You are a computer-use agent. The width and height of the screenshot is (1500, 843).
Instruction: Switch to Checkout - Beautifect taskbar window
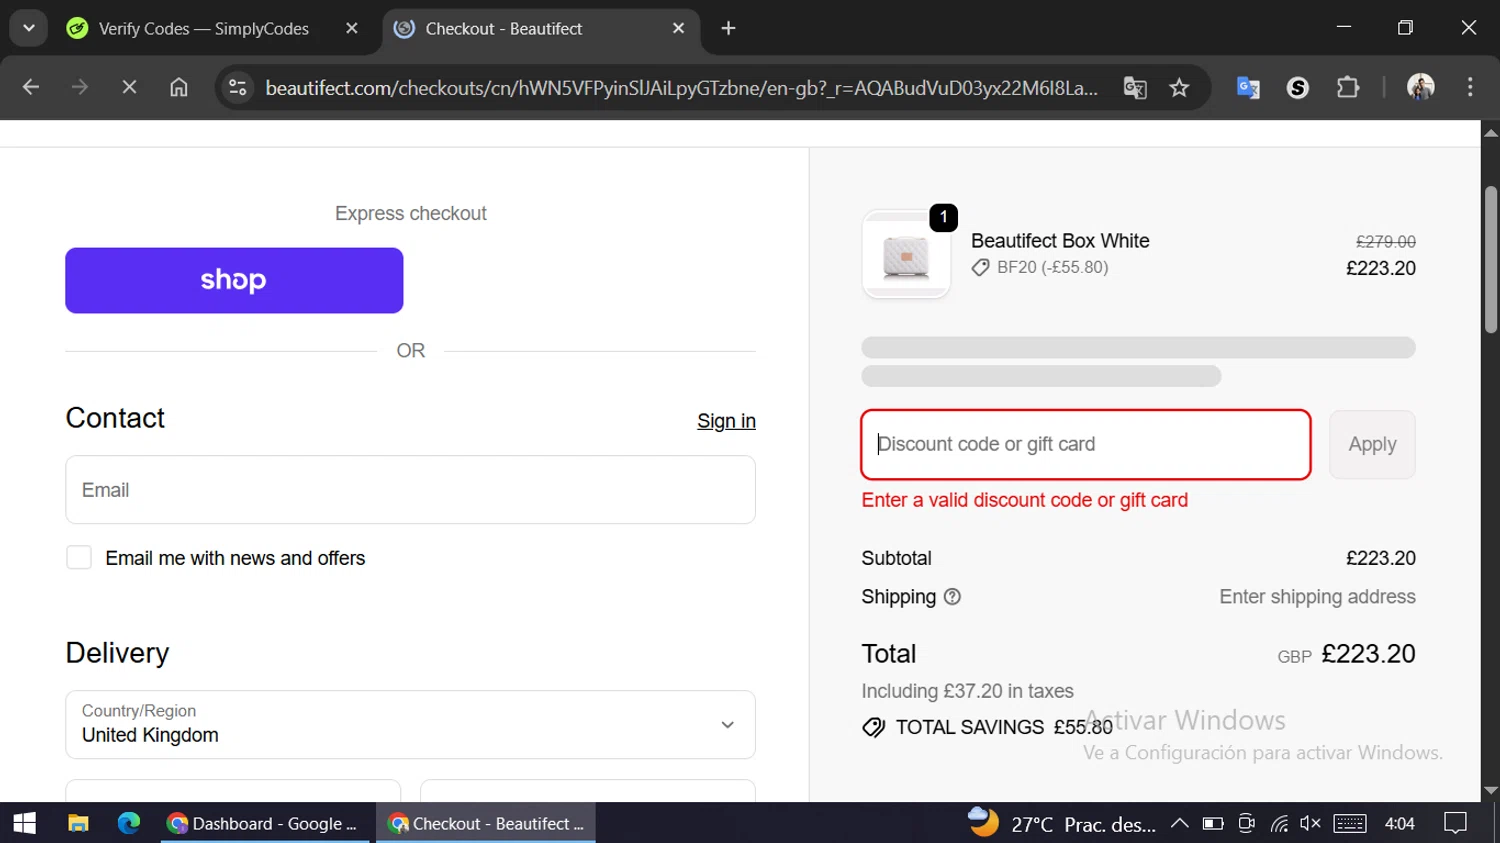pos(486,823)
